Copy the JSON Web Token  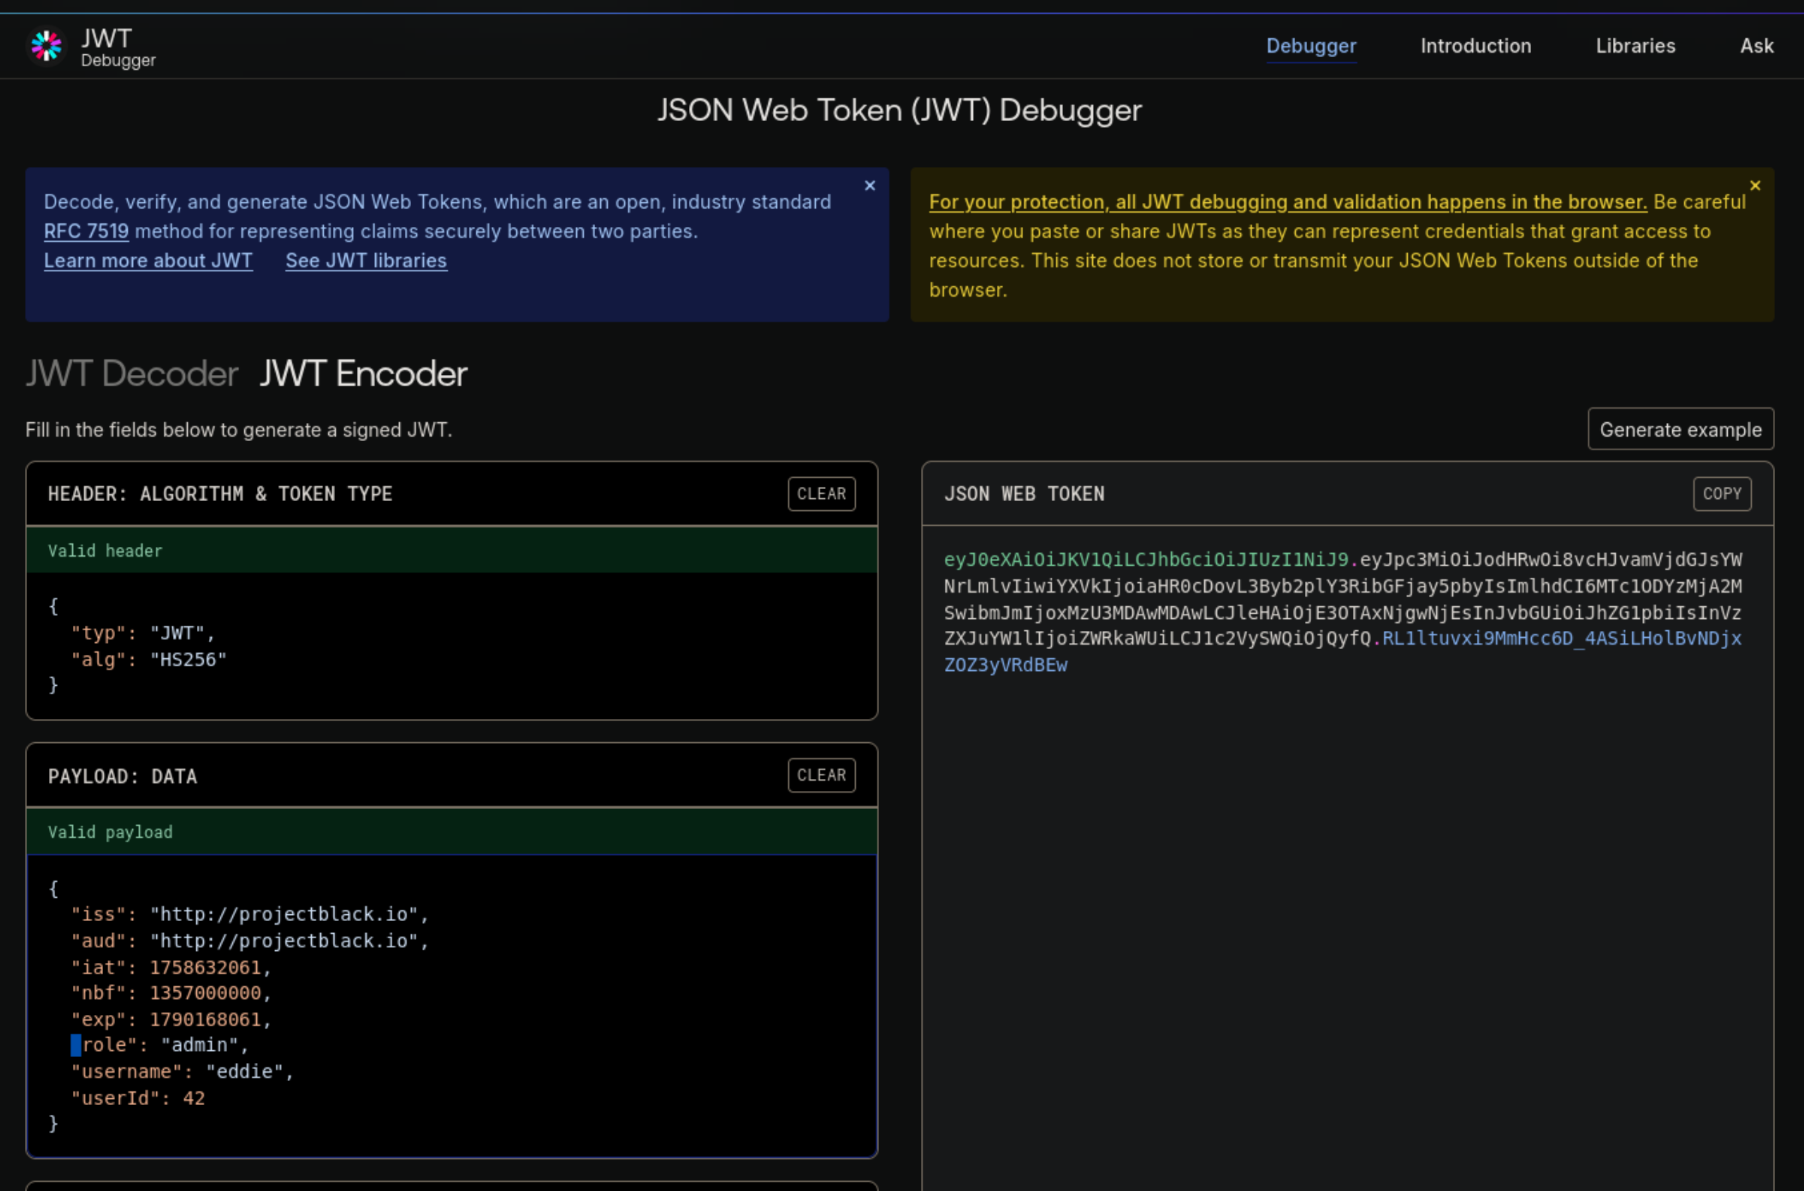(x=1721, y=494)
